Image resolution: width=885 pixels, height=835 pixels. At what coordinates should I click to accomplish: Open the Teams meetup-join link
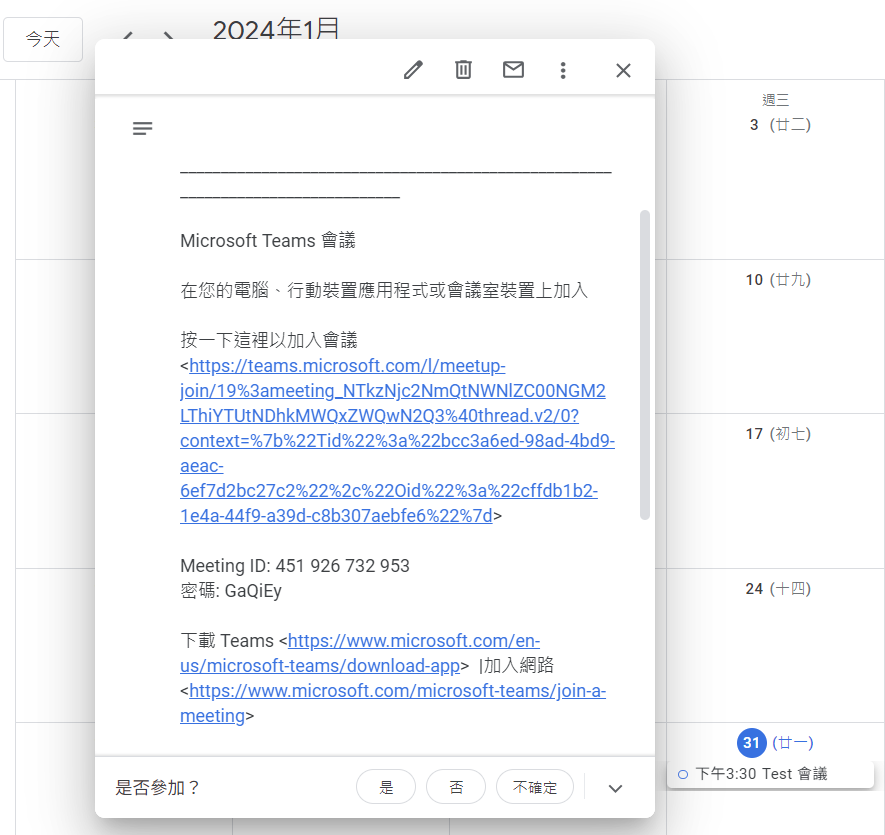click(x=397, y=440)
